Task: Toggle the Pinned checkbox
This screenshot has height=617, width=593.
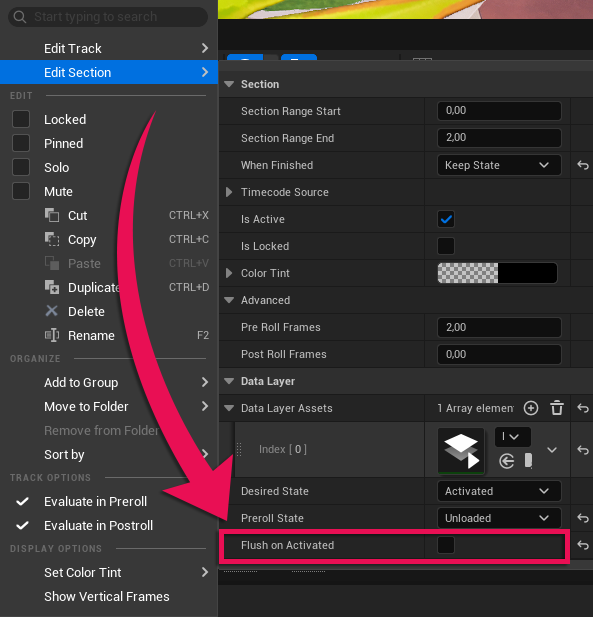Action: coord(21,143)
